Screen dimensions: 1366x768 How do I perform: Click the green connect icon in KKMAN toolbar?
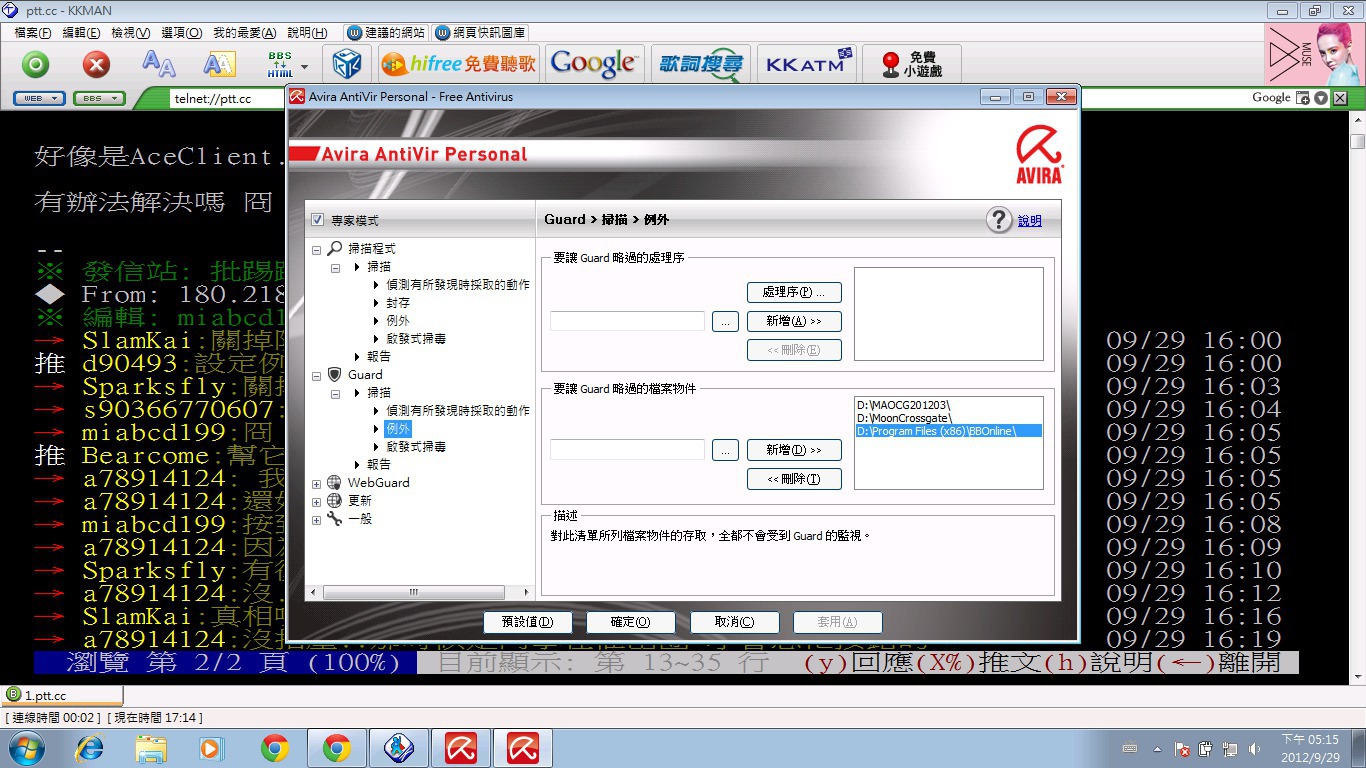click(x=36, y=65)
